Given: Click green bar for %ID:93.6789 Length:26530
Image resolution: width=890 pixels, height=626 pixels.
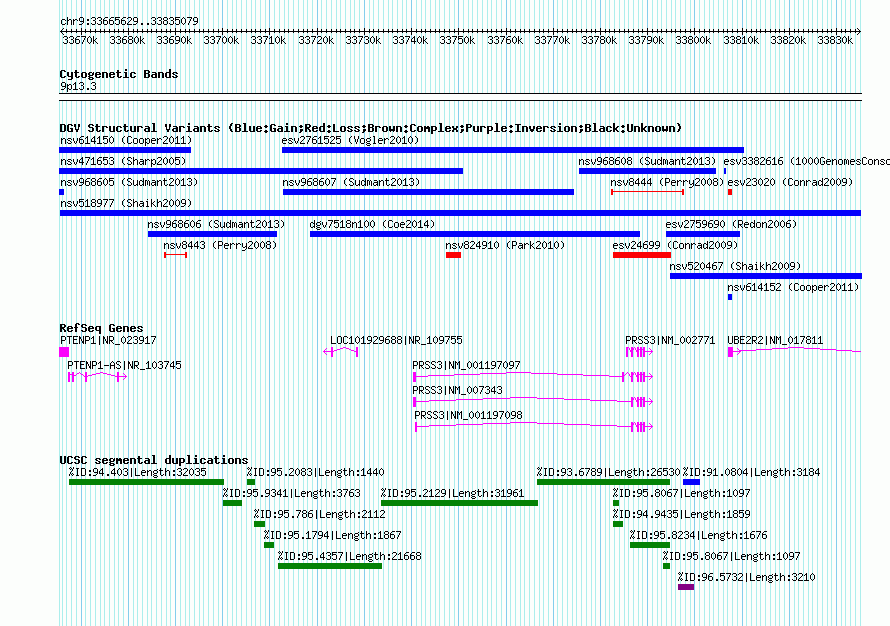Looking at the screenshot, I should pos(603,482).
